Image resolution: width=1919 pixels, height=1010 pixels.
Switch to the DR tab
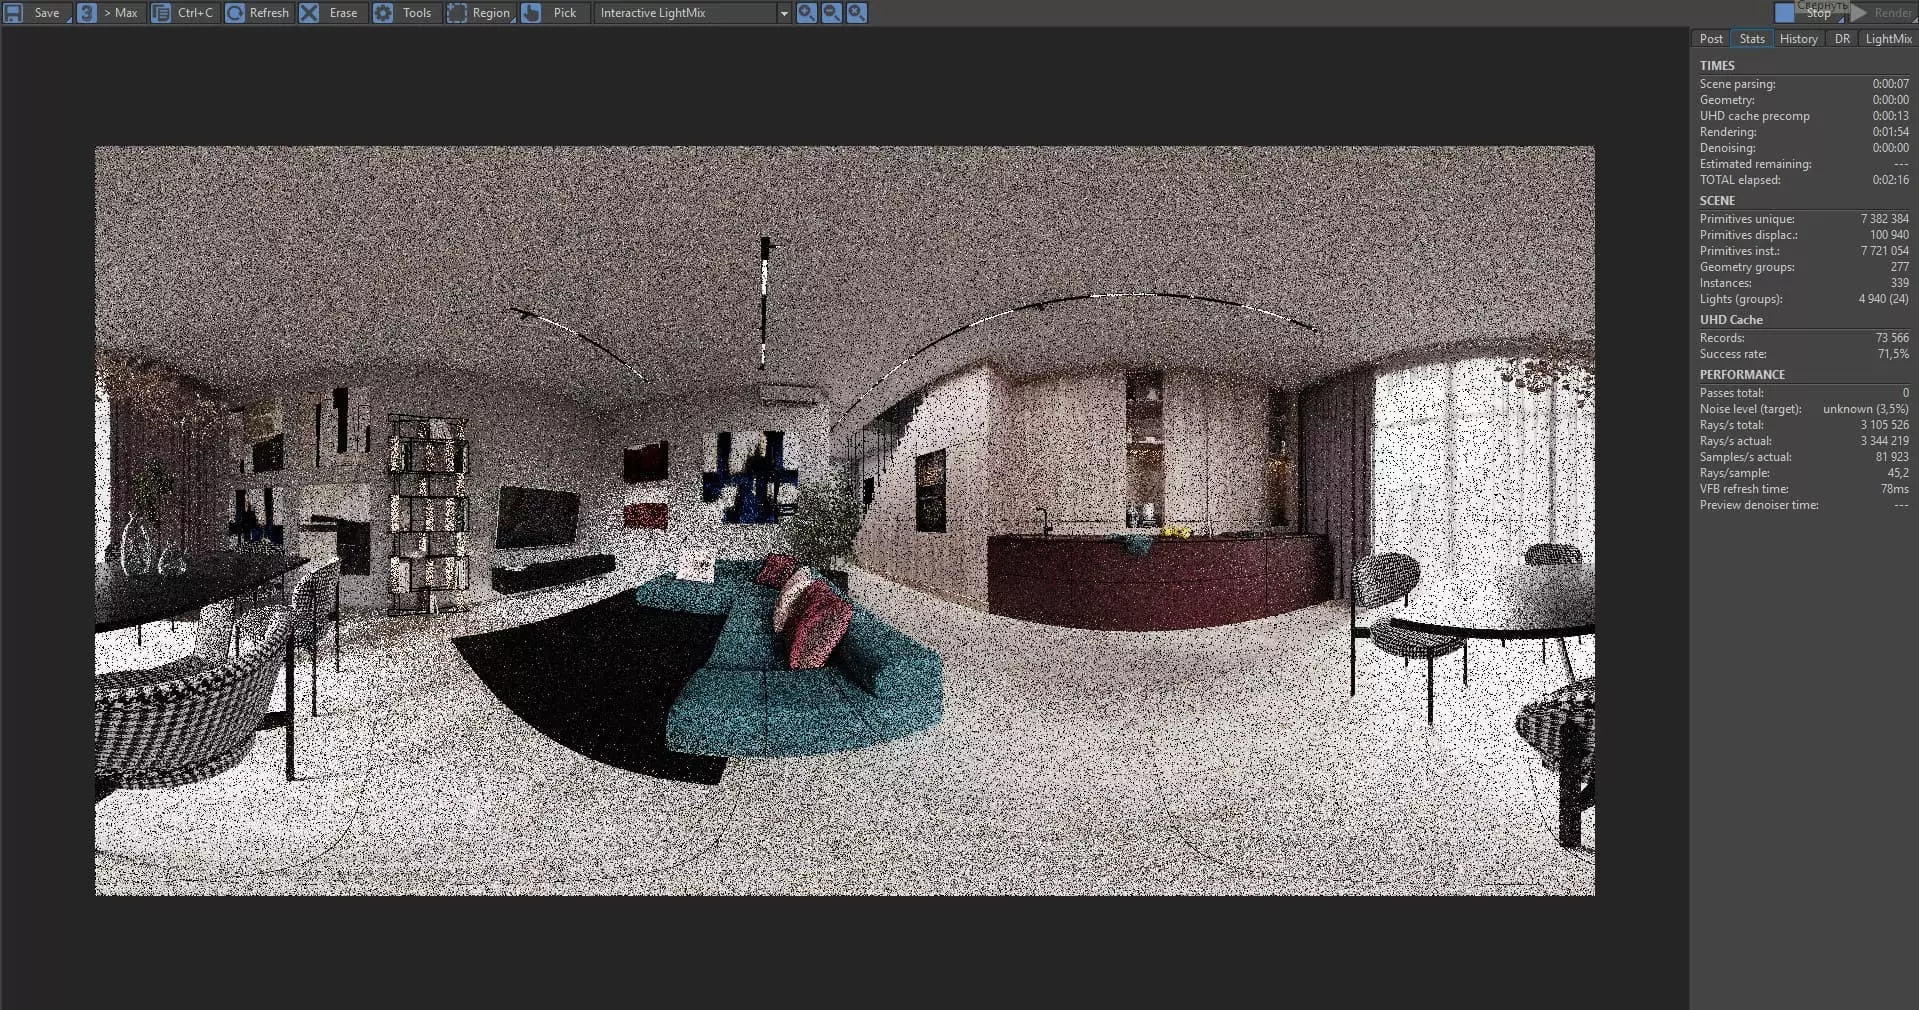click(x=1842, y=39)
